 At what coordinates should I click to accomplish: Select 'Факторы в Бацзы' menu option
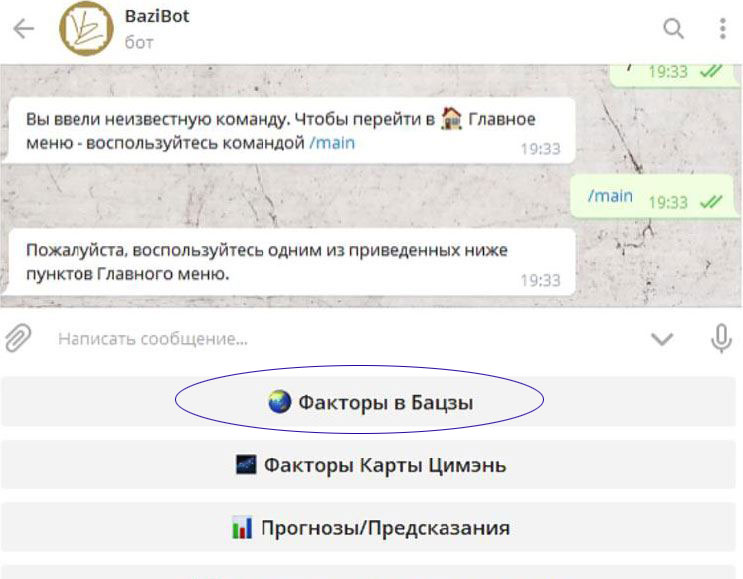[371, 403]
